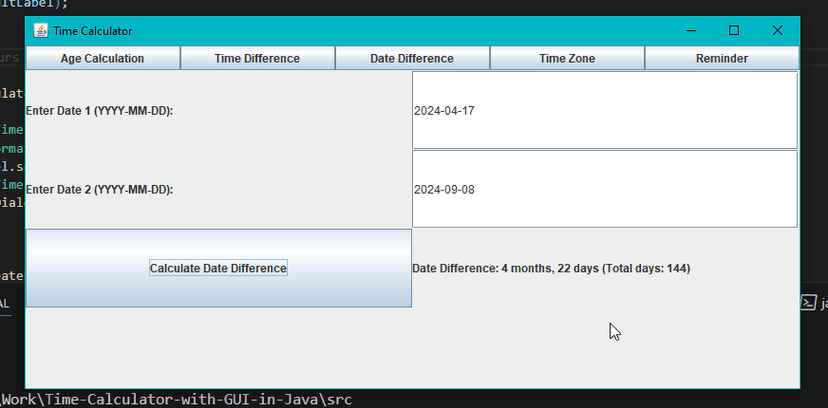The height and width of the screenshot is (408, 828).
Task: Select the Date Difference tab
Action: pyautogui.click(x=412, y=59)
